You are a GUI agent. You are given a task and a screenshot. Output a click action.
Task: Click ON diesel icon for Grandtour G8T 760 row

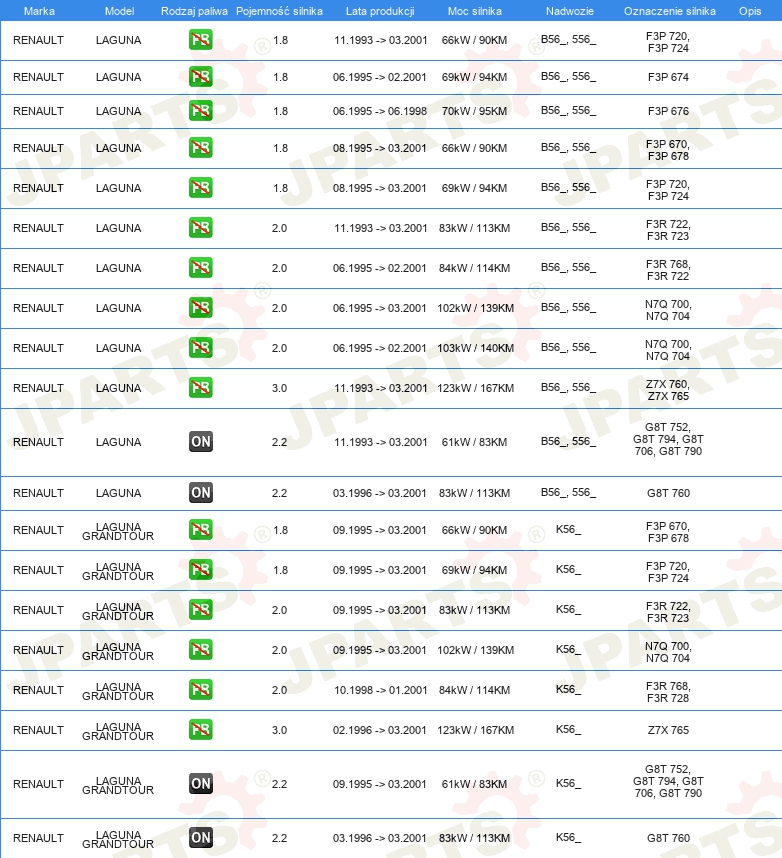pos(201,837)
